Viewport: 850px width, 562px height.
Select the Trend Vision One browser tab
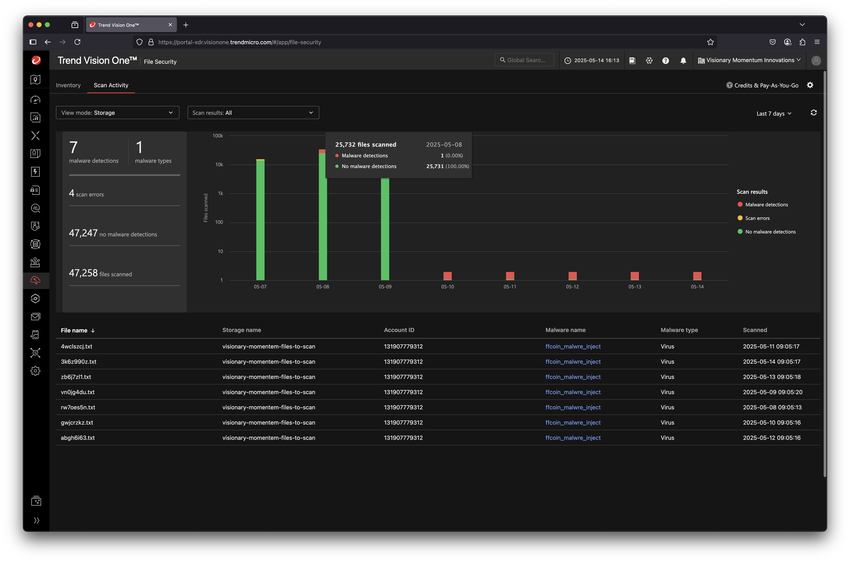tap(130, 25)
